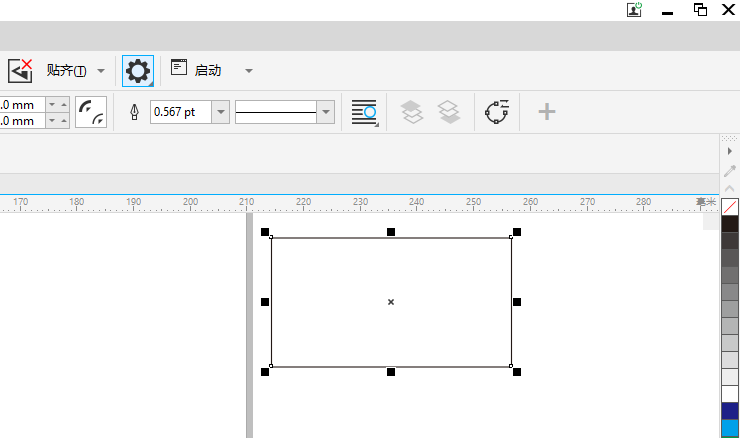Click the eyedropper icon above the palette
Screen dimensions: 740x438
730,170
